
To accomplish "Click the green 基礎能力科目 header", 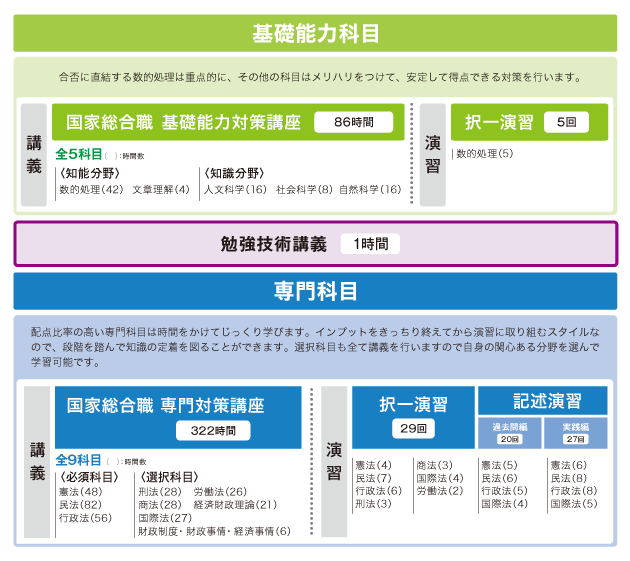I will pos(315,34).
